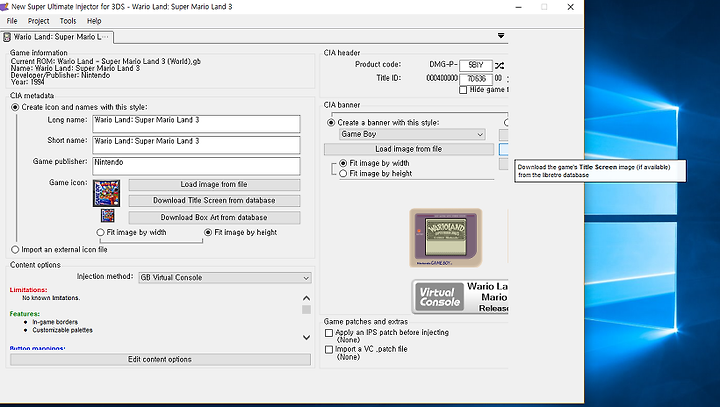Image resolution: width=720 pixels, height=407 pixels.
Task: Open the File menu
Action: pyautogui.click(x=12, y=21)
